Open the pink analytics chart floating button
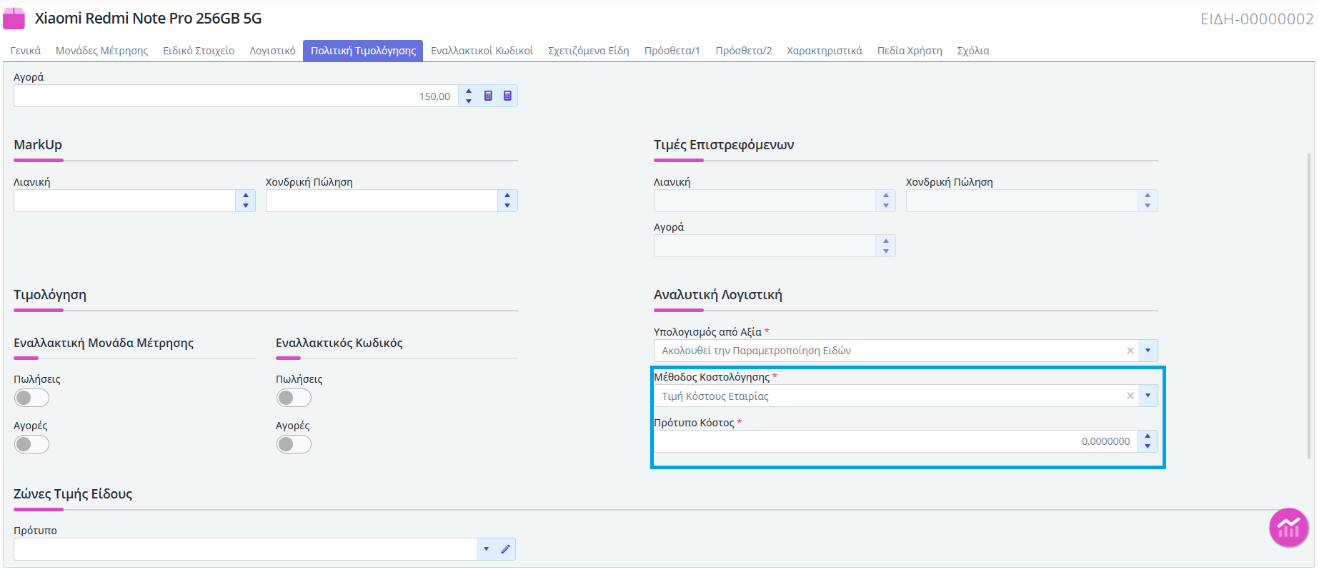This screenshot has height=572, width=1319. tap(1289, 527)
